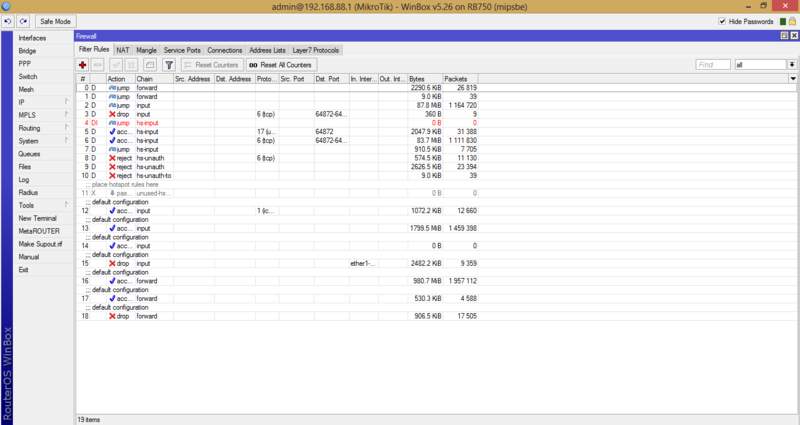Viewport: 800px width, 425px height.
Task: Switch to the NAT tab
Action: click(122, 50)
